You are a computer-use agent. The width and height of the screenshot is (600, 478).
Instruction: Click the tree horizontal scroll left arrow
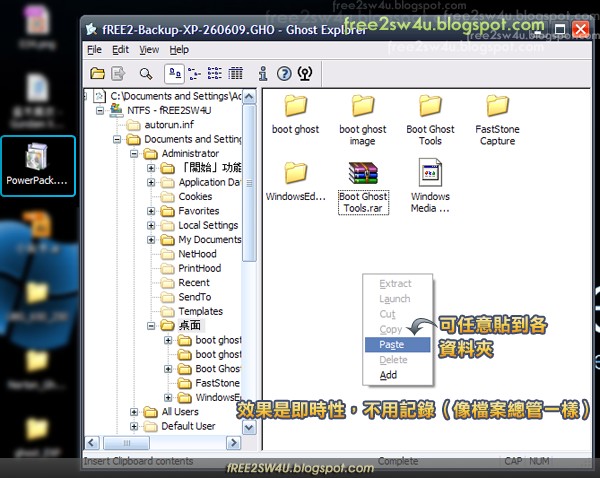coord(92,443)
